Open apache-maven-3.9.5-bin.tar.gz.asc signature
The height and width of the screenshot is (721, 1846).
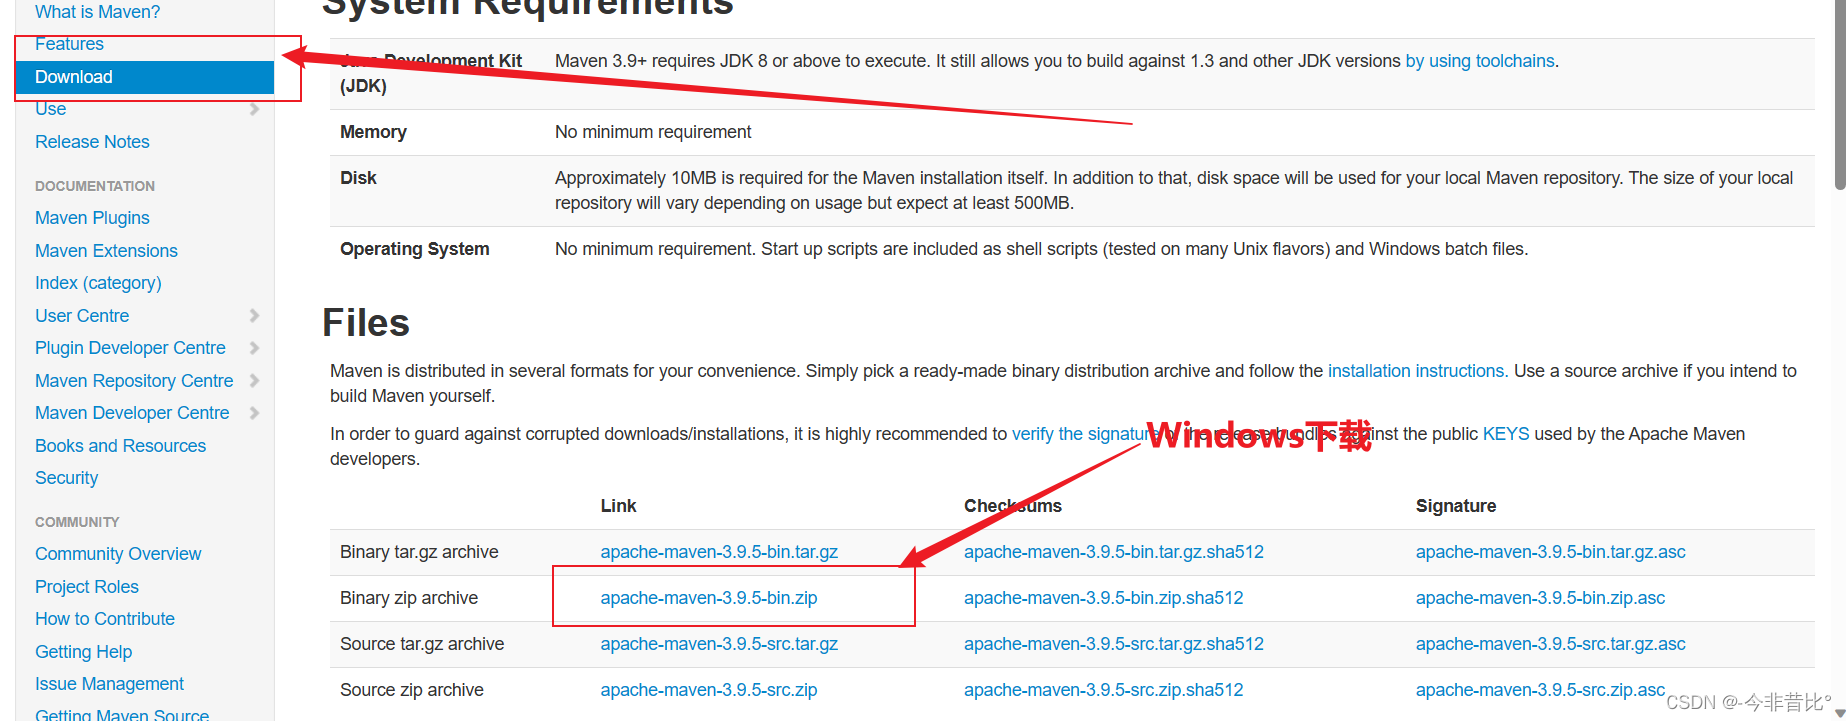tap(1551, 552)
